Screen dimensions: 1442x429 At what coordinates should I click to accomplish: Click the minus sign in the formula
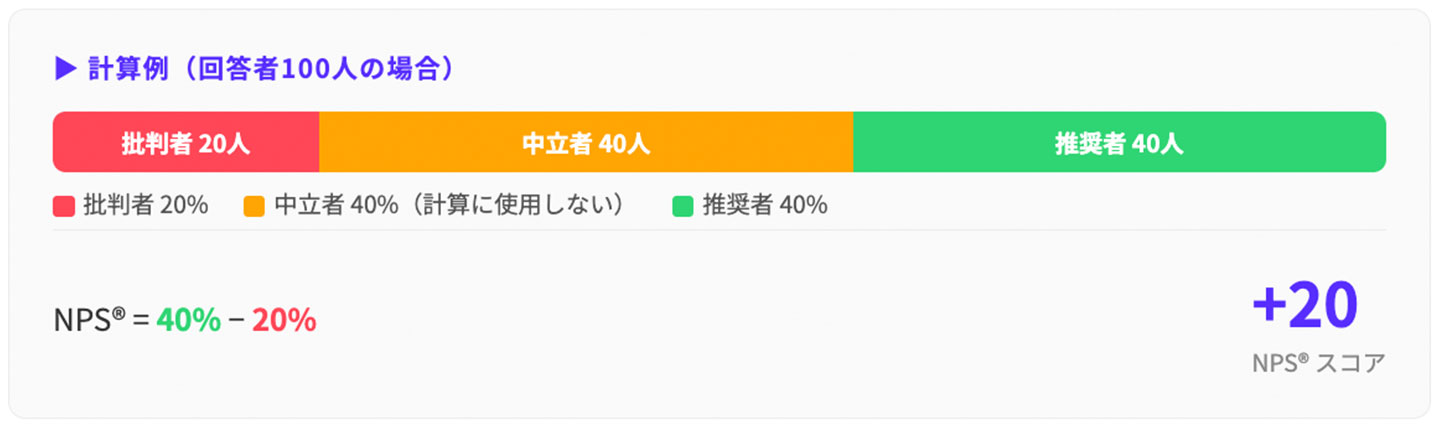[x=236, y=320]
